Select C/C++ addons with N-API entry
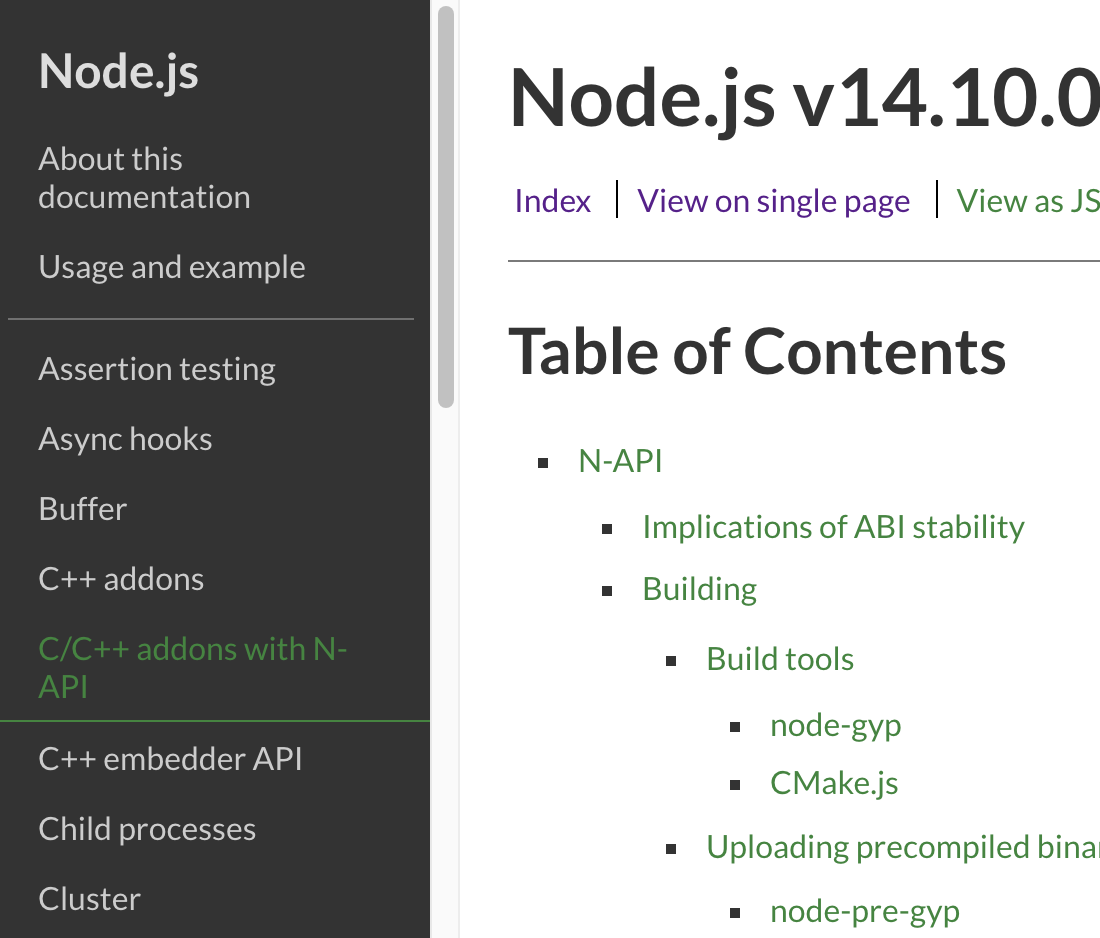 [192, 668]
